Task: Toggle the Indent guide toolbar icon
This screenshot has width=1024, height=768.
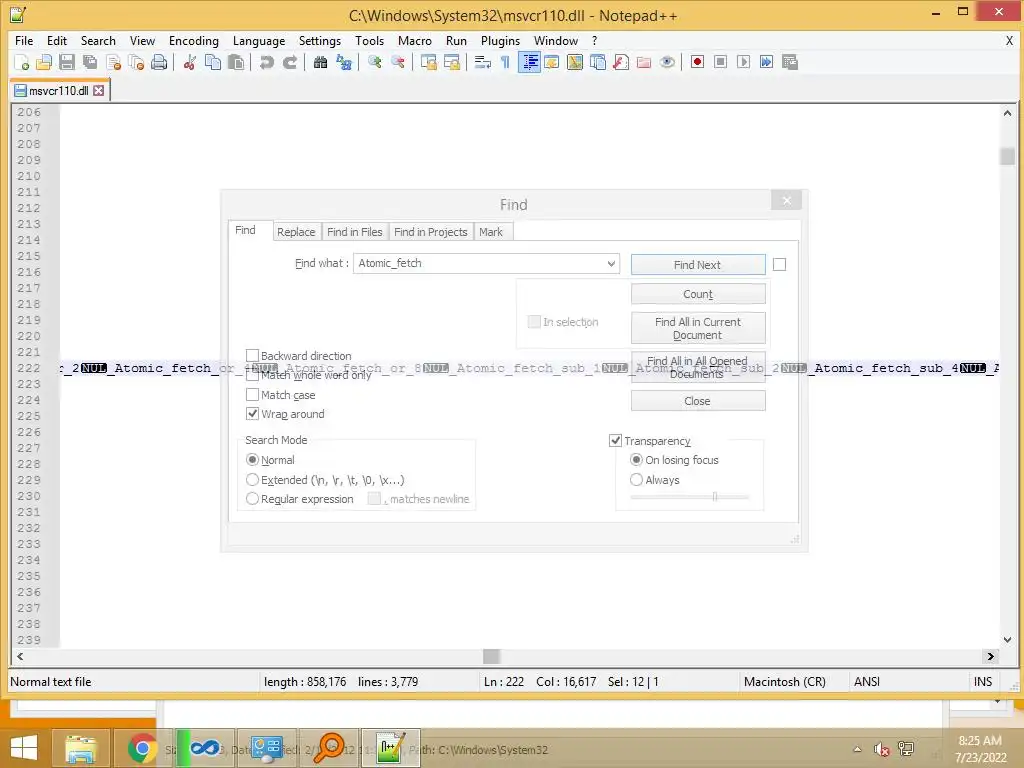Action: (529, 63)
